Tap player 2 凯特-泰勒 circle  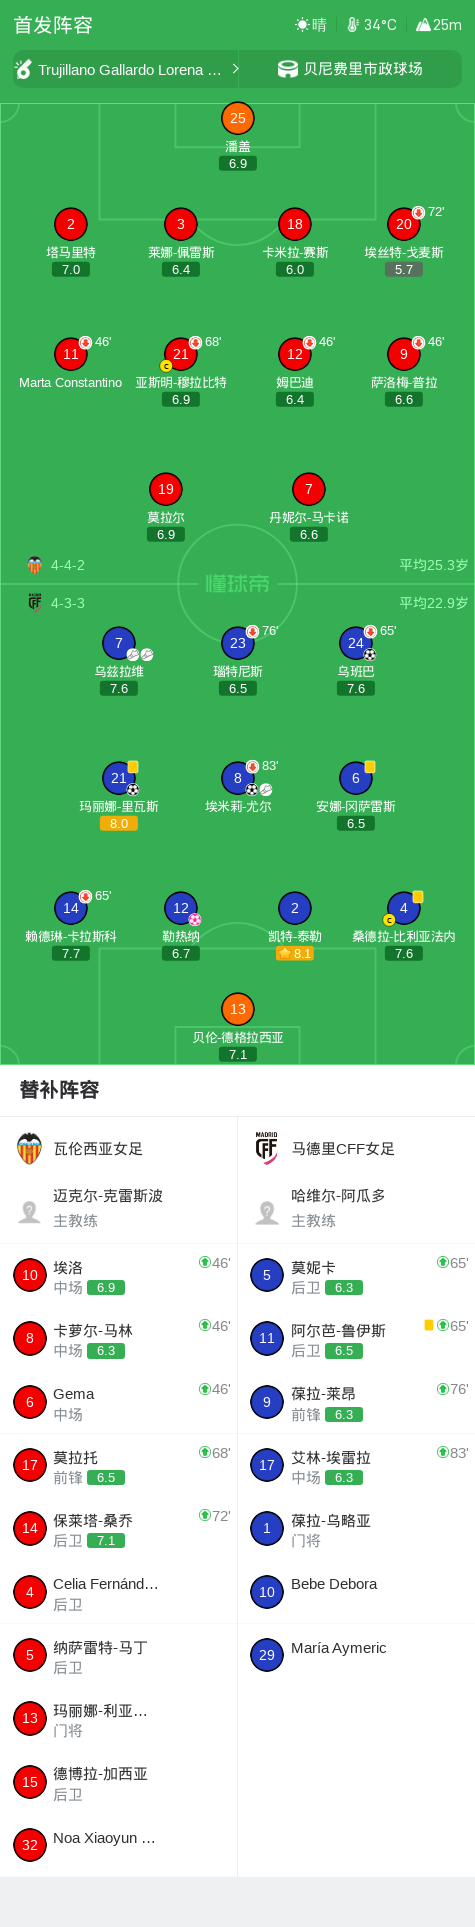click(295, 908)
